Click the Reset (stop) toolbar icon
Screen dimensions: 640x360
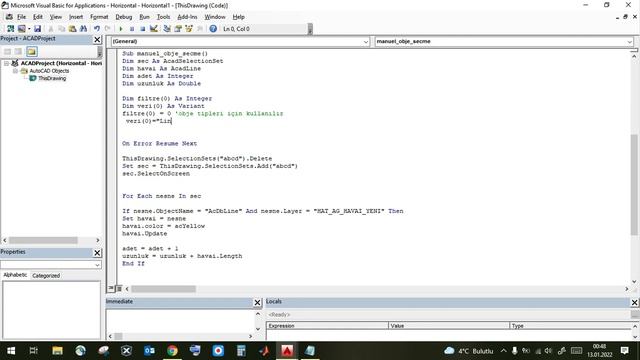click(142, 29)
